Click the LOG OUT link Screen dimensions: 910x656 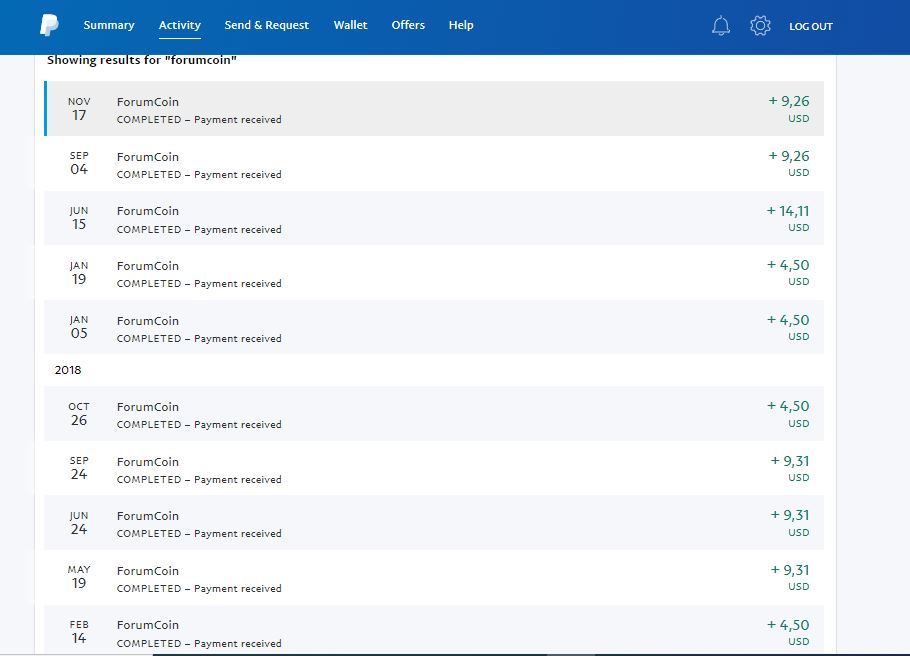[811, 26]
